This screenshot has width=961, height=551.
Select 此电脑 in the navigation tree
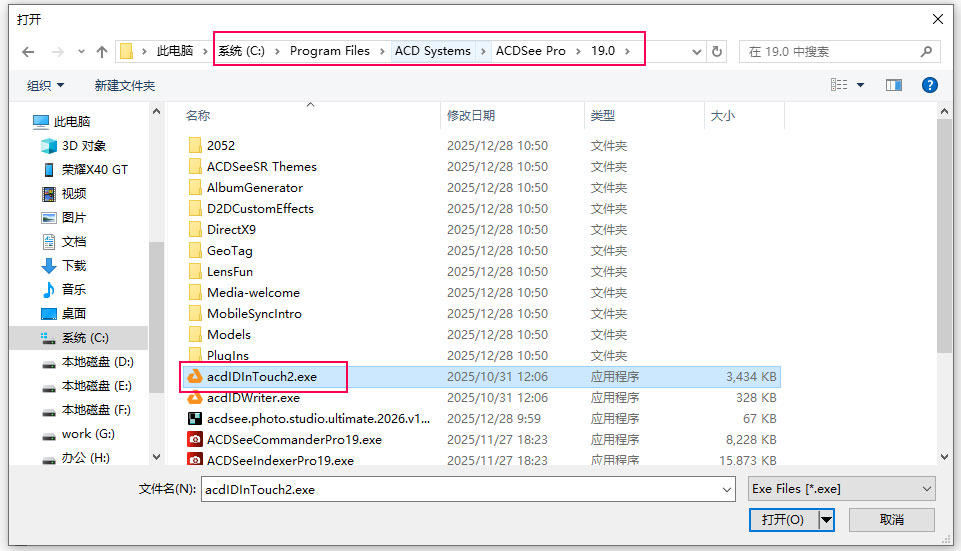tap(72, 121)
